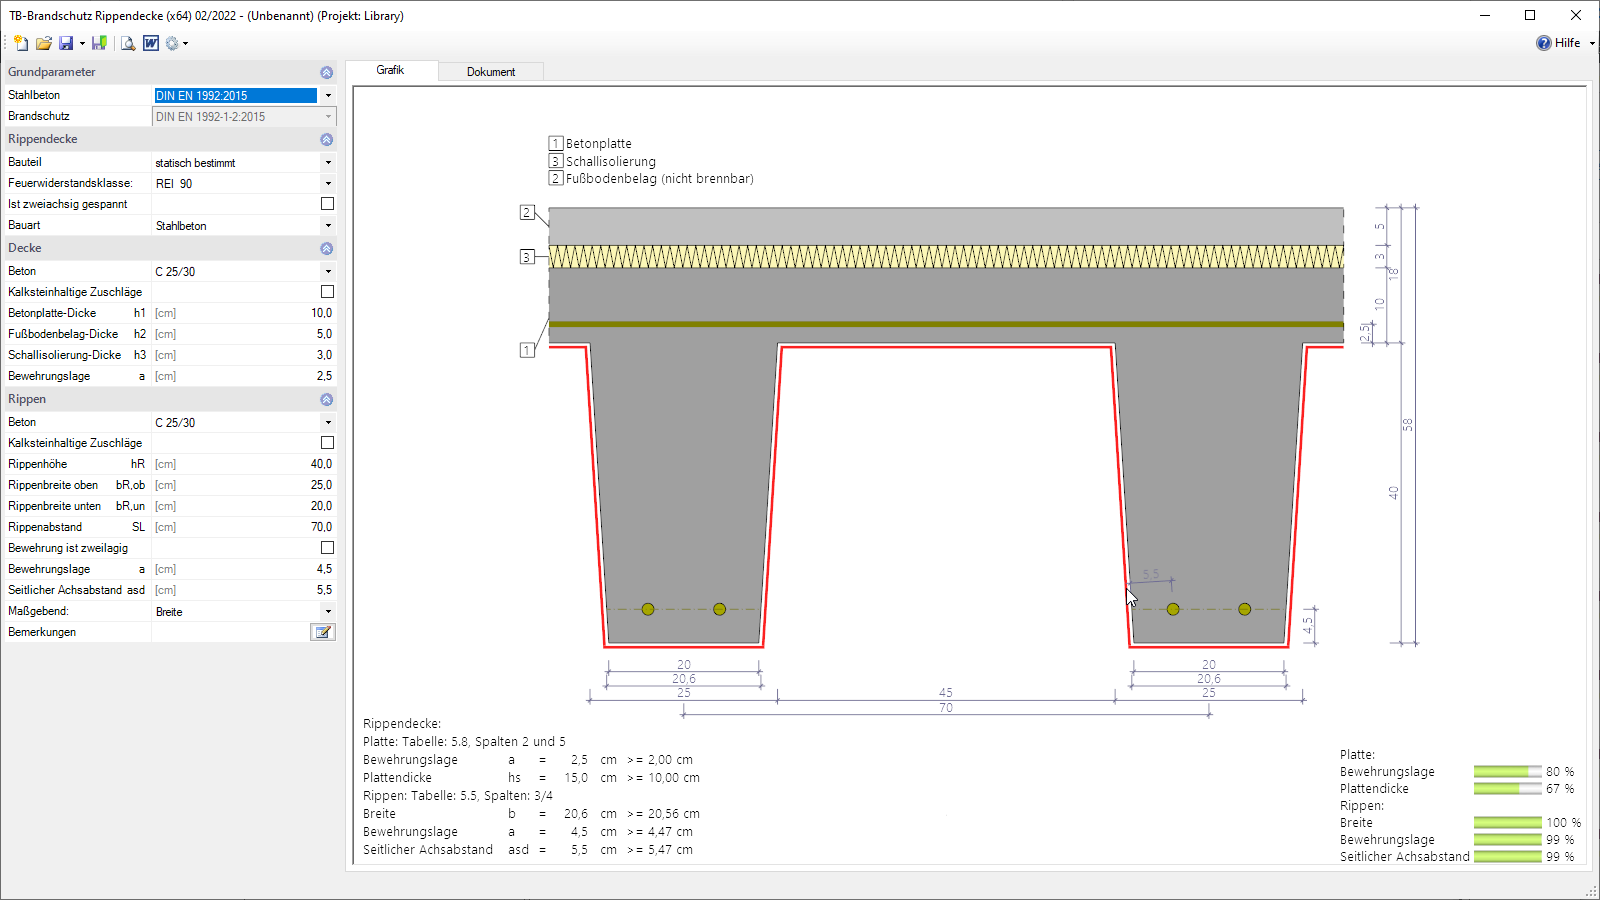The width and height of the screenshot is (1600, 900).
Task: Open the Bauart Stahlbeton dropdown
Action: (328, 226)
